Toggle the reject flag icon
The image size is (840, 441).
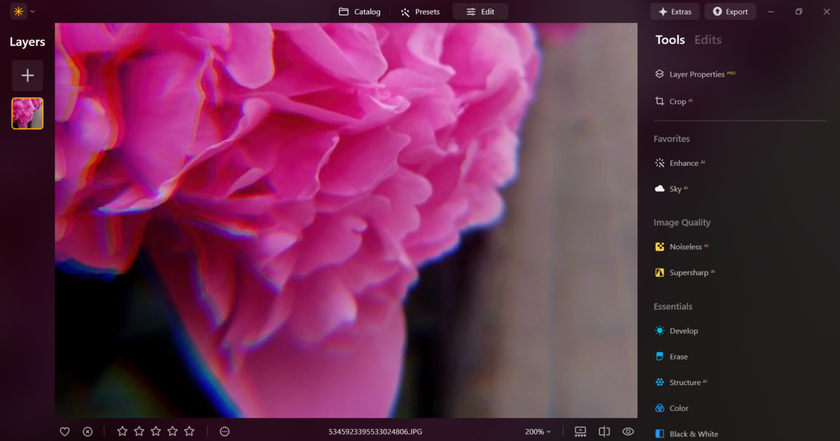[87, 432]
